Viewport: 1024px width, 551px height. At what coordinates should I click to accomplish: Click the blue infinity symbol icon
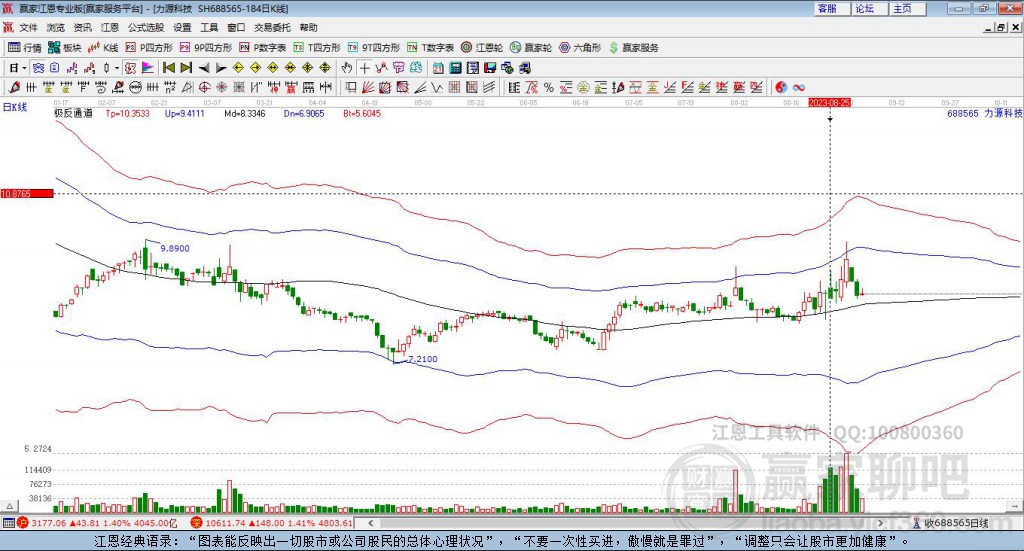tap(798, 87)
